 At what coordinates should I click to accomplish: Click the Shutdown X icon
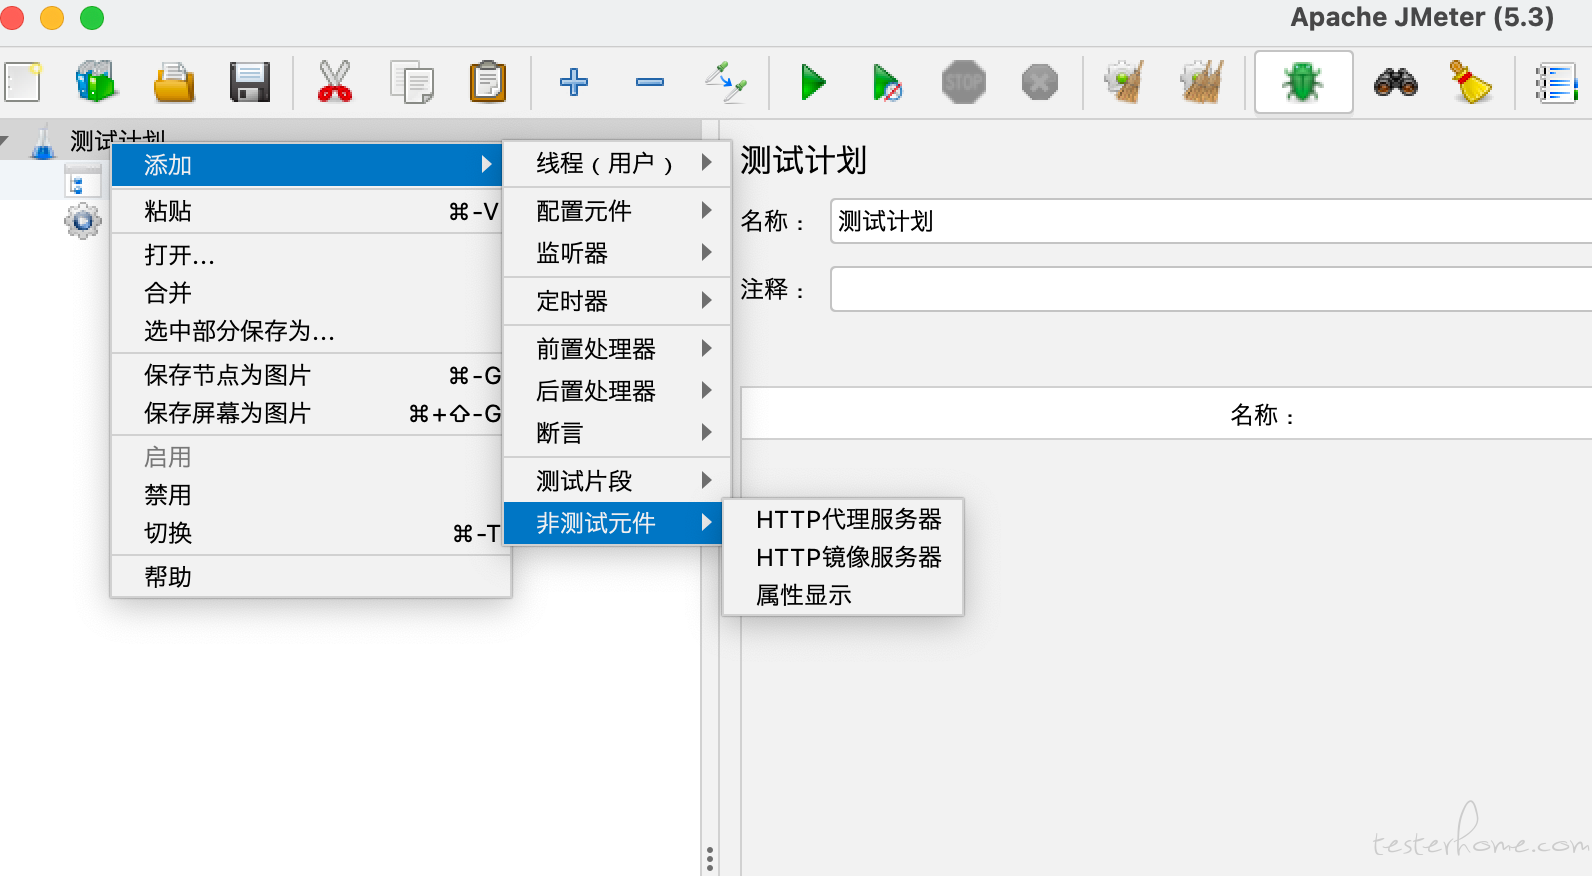click(1040, 82)
